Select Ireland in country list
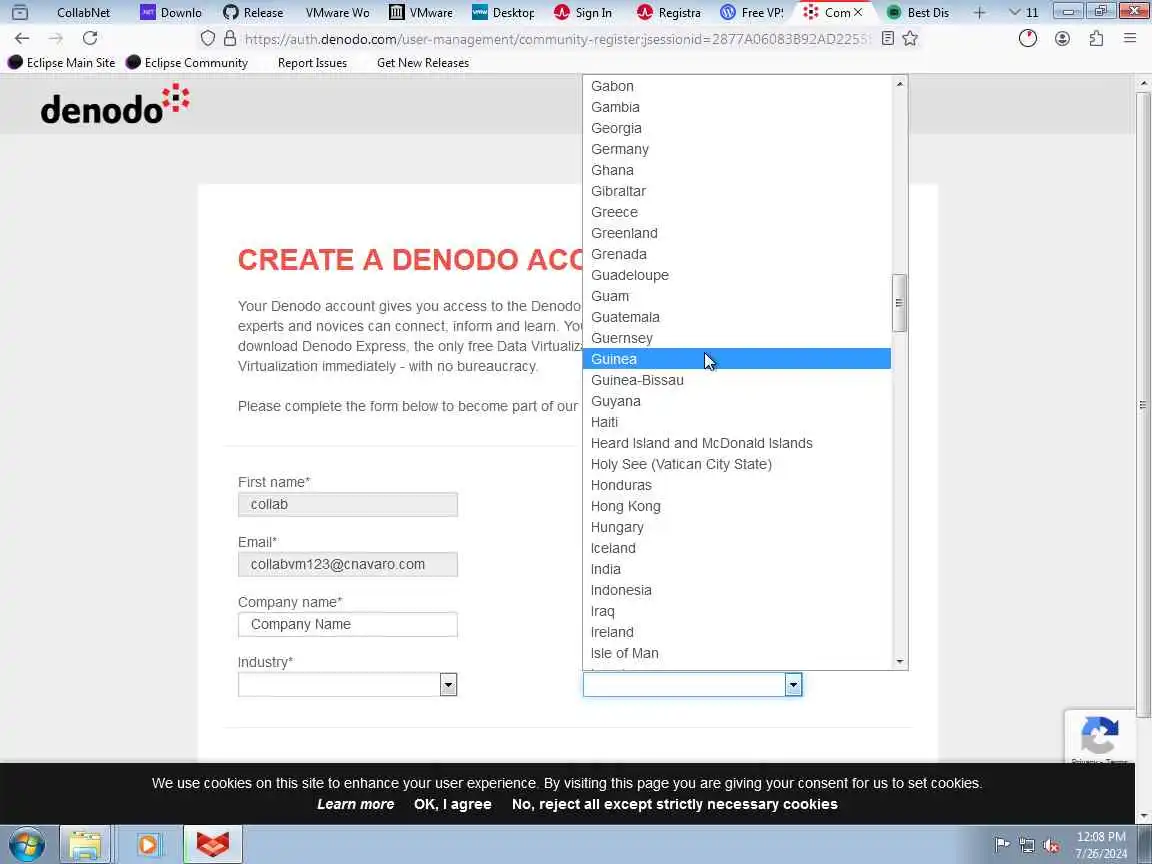 pyautogui.click(x=737, y=632)
